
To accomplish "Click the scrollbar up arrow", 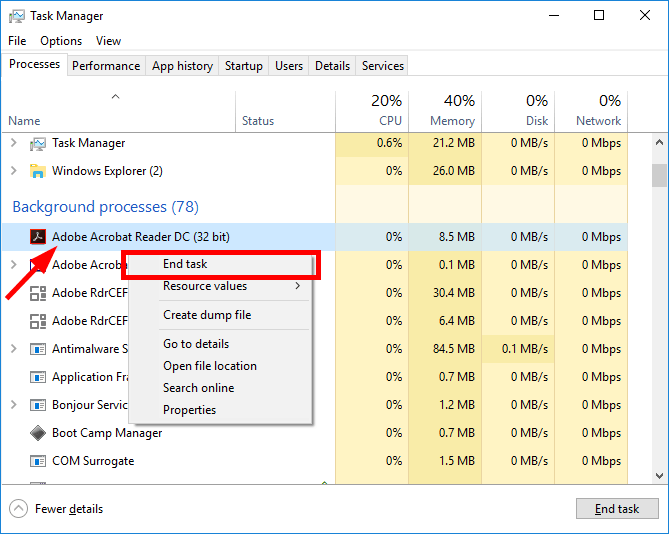I will [659, 142].
